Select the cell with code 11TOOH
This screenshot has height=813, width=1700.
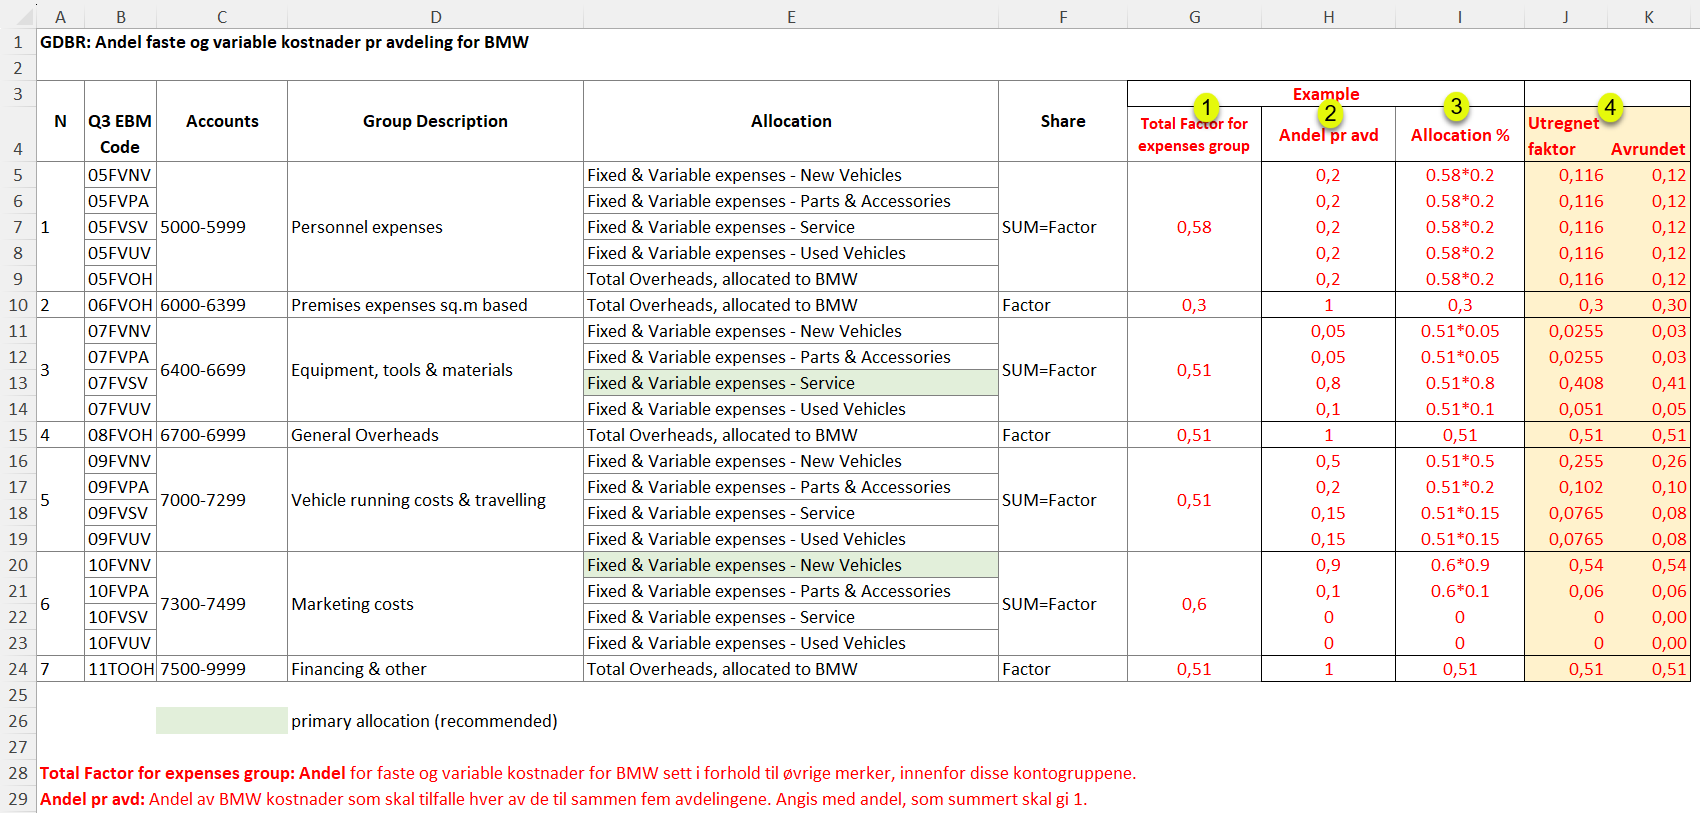point(120,669)
